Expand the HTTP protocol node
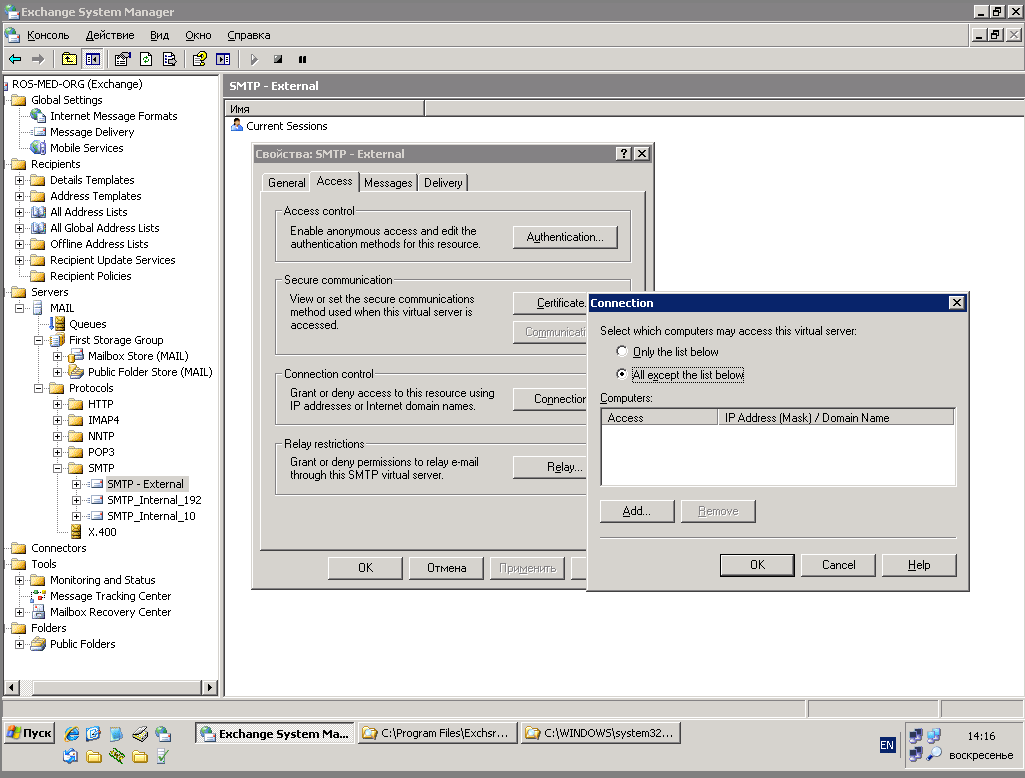The width and height of the screenshot is (1025, 778). click(x=58, y=404)
